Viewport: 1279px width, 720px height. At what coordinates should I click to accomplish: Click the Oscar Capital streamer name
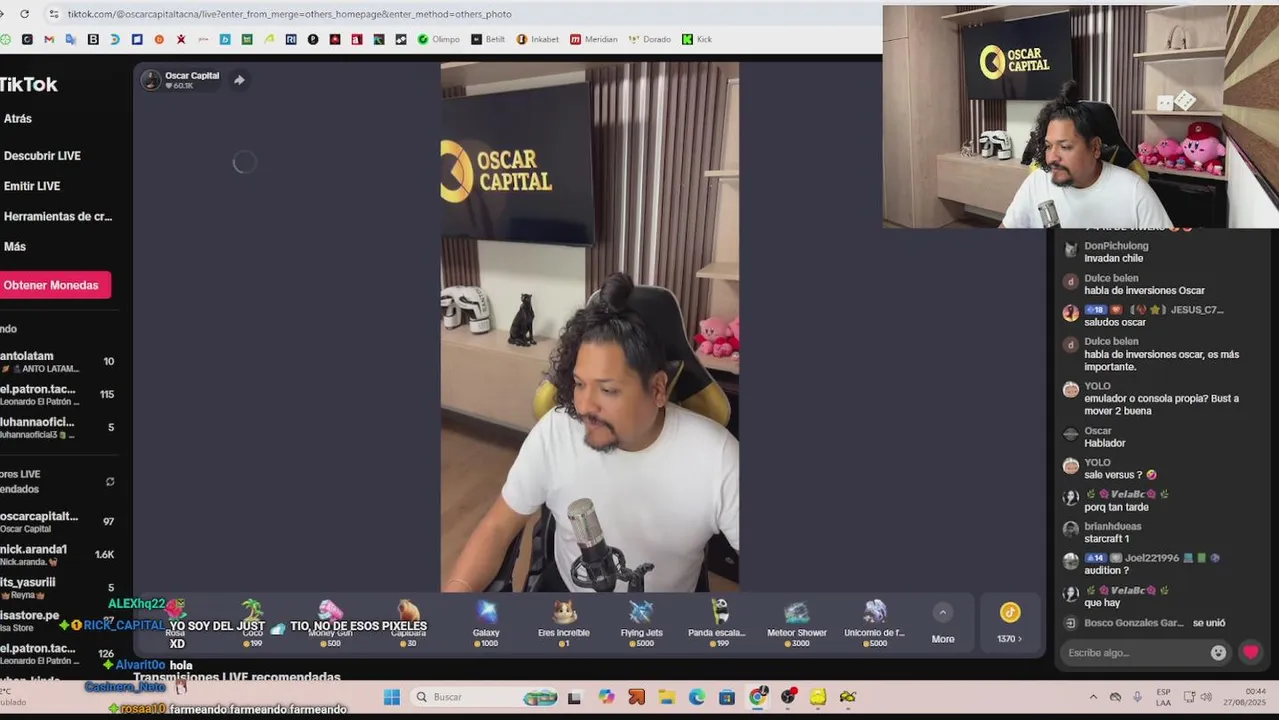pos(192,76)
